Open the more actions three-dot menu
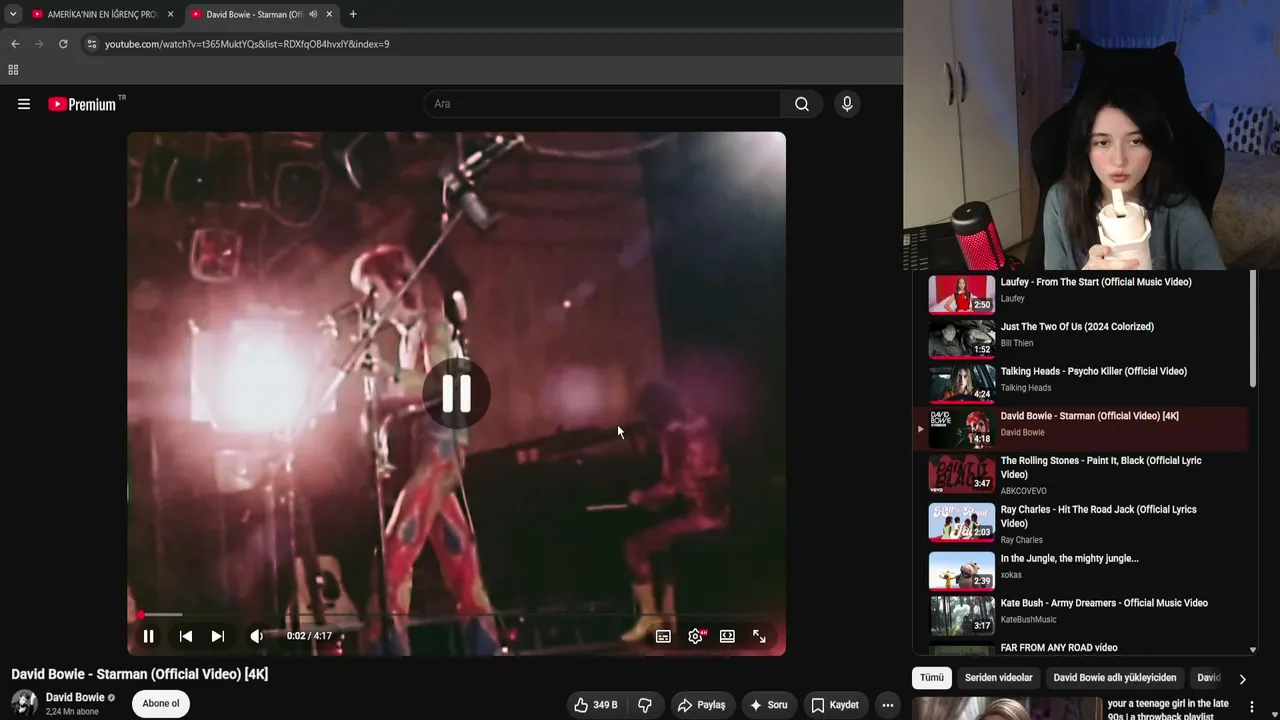The image size is (1280, 720). click(x=887, y=705)
